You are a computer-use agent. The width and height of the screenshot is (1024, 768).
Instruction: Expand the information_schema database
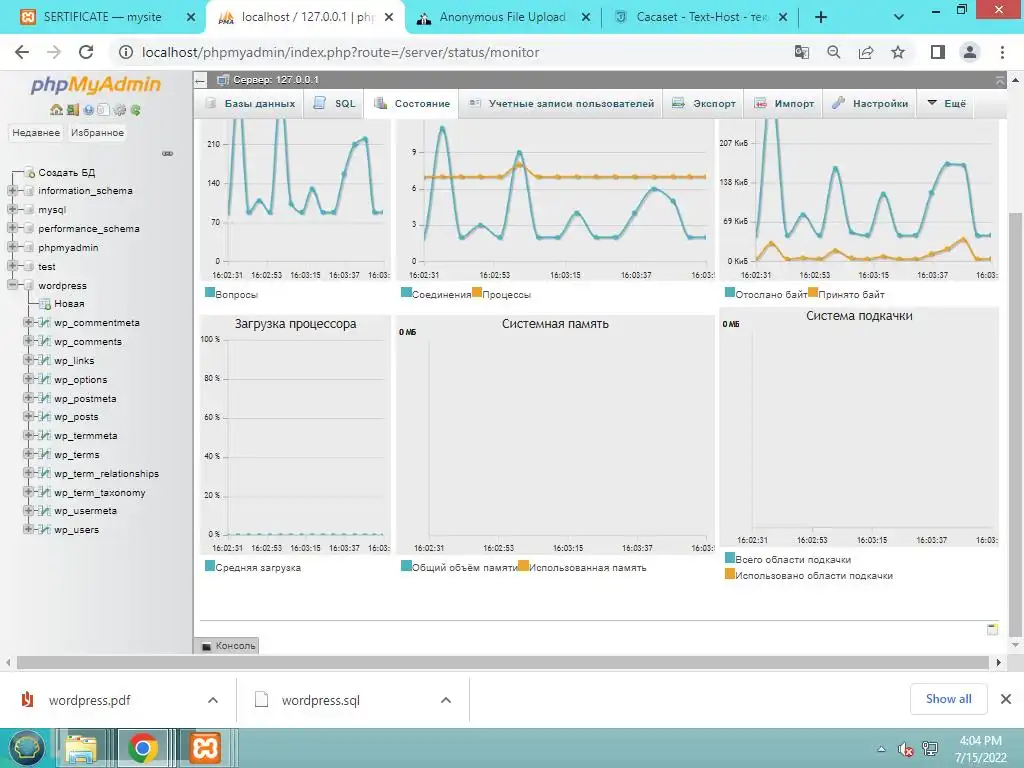12,191
